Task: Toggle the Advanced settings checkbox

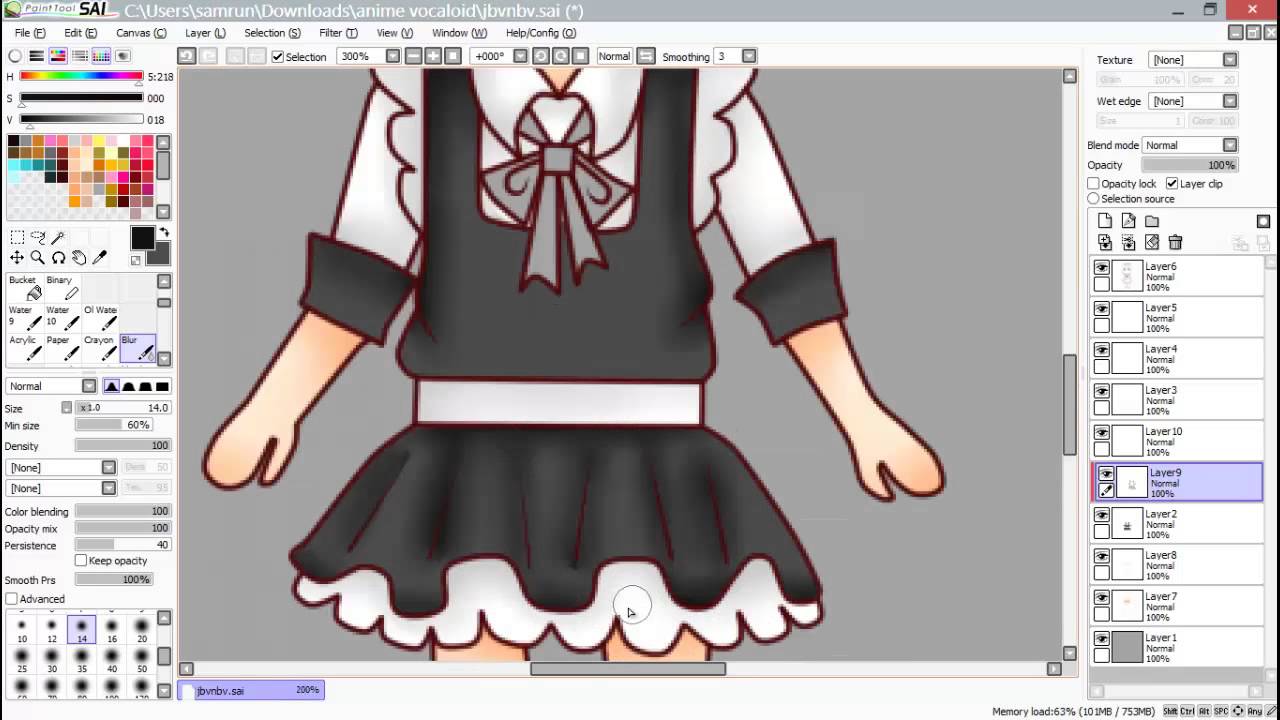Action: tap(11, 599)
